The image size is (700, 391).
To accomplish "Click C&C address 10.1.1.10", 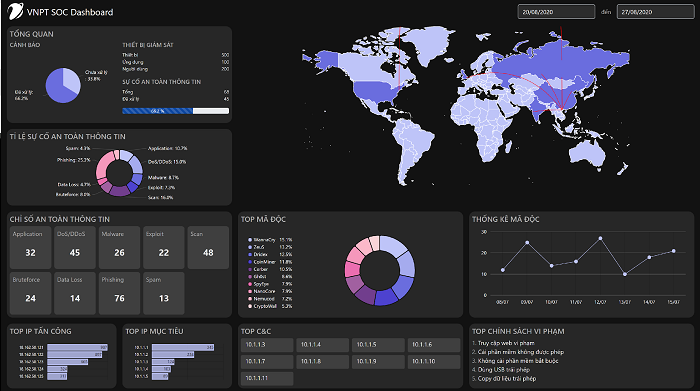I will click(x=433, y=362).
